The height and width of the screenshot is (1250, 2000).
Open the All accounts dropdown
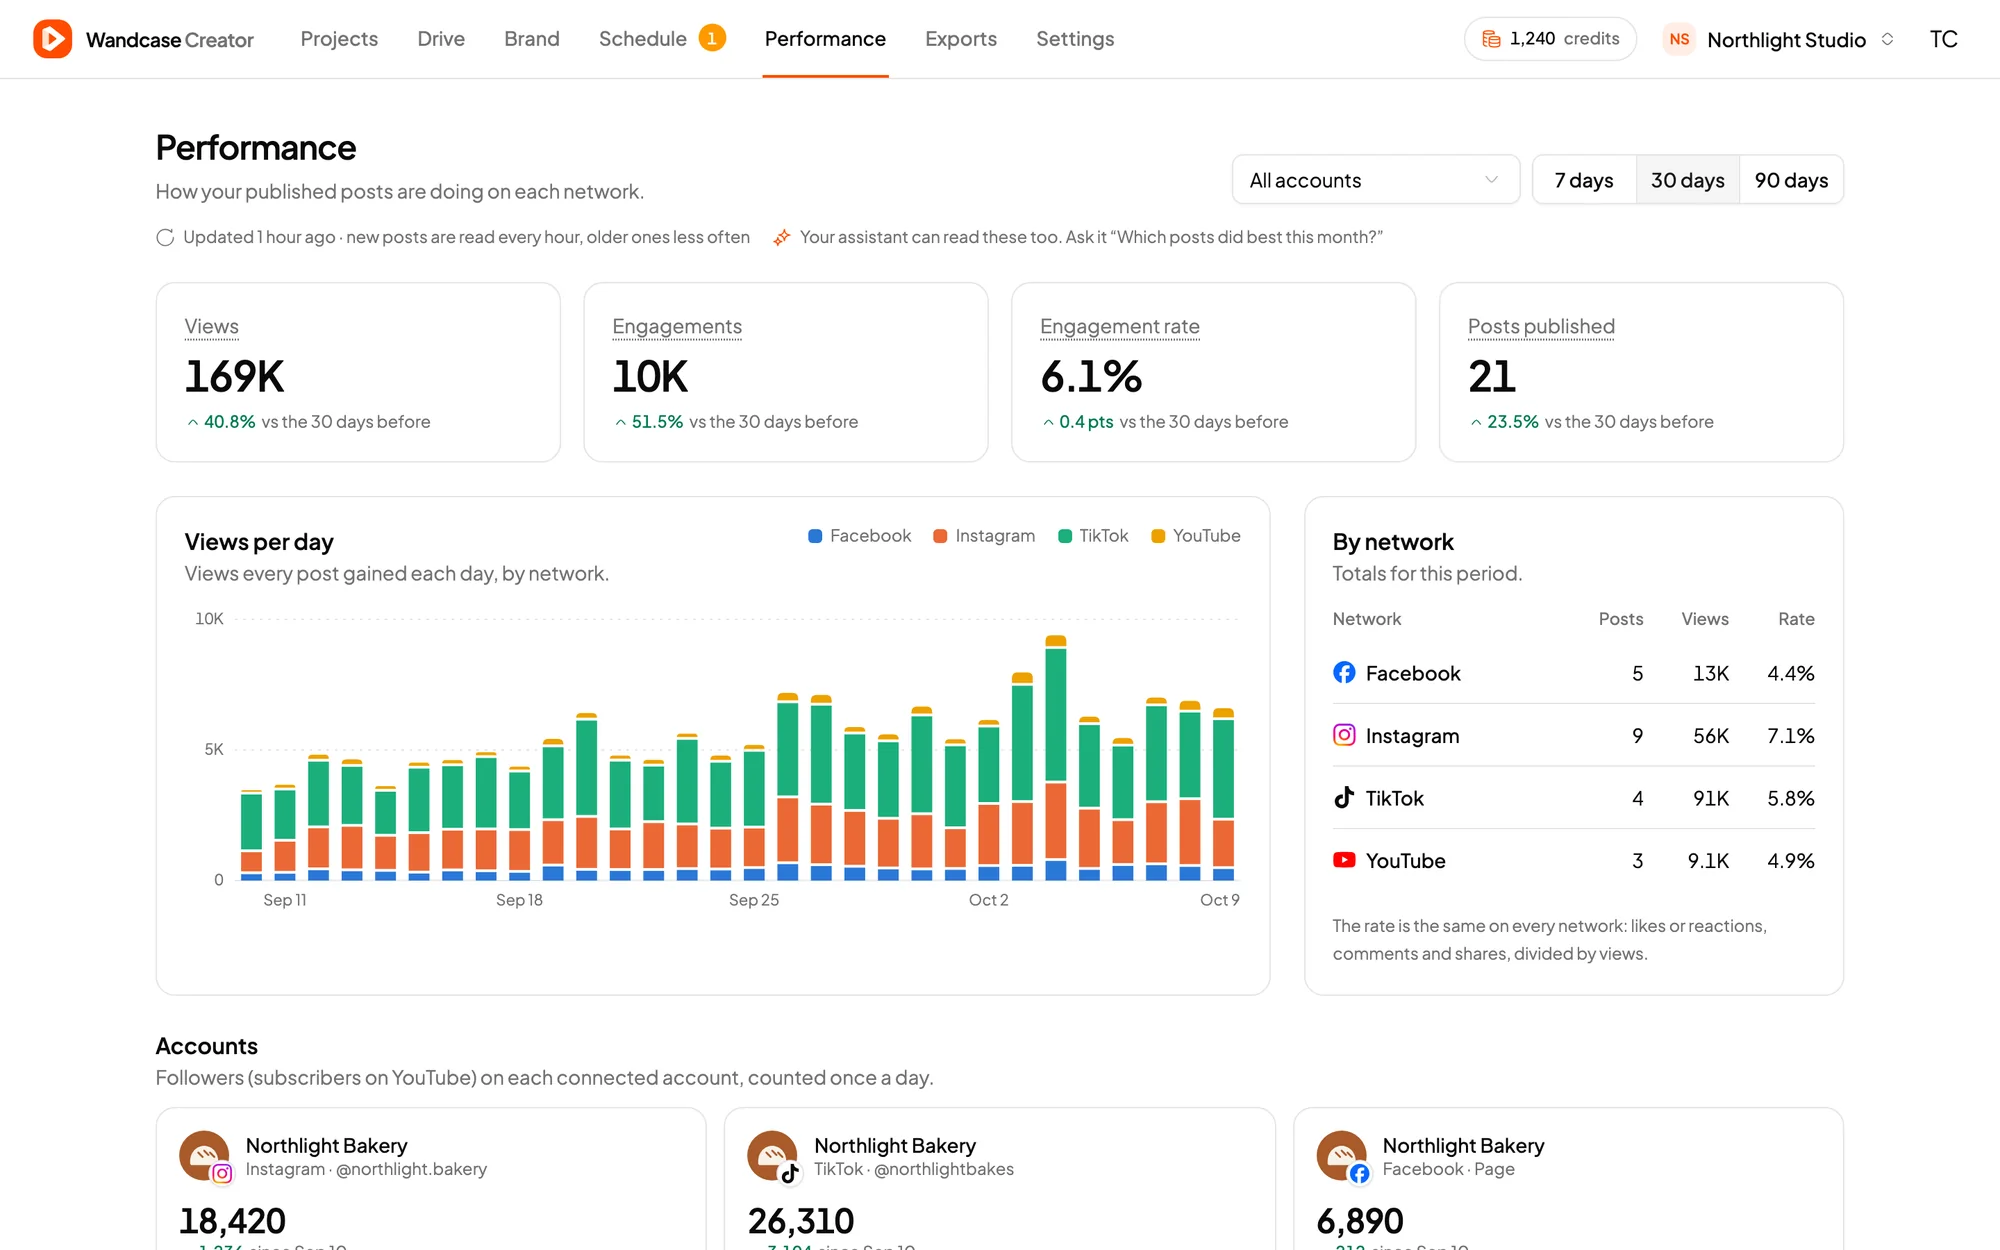[1376, 180]
